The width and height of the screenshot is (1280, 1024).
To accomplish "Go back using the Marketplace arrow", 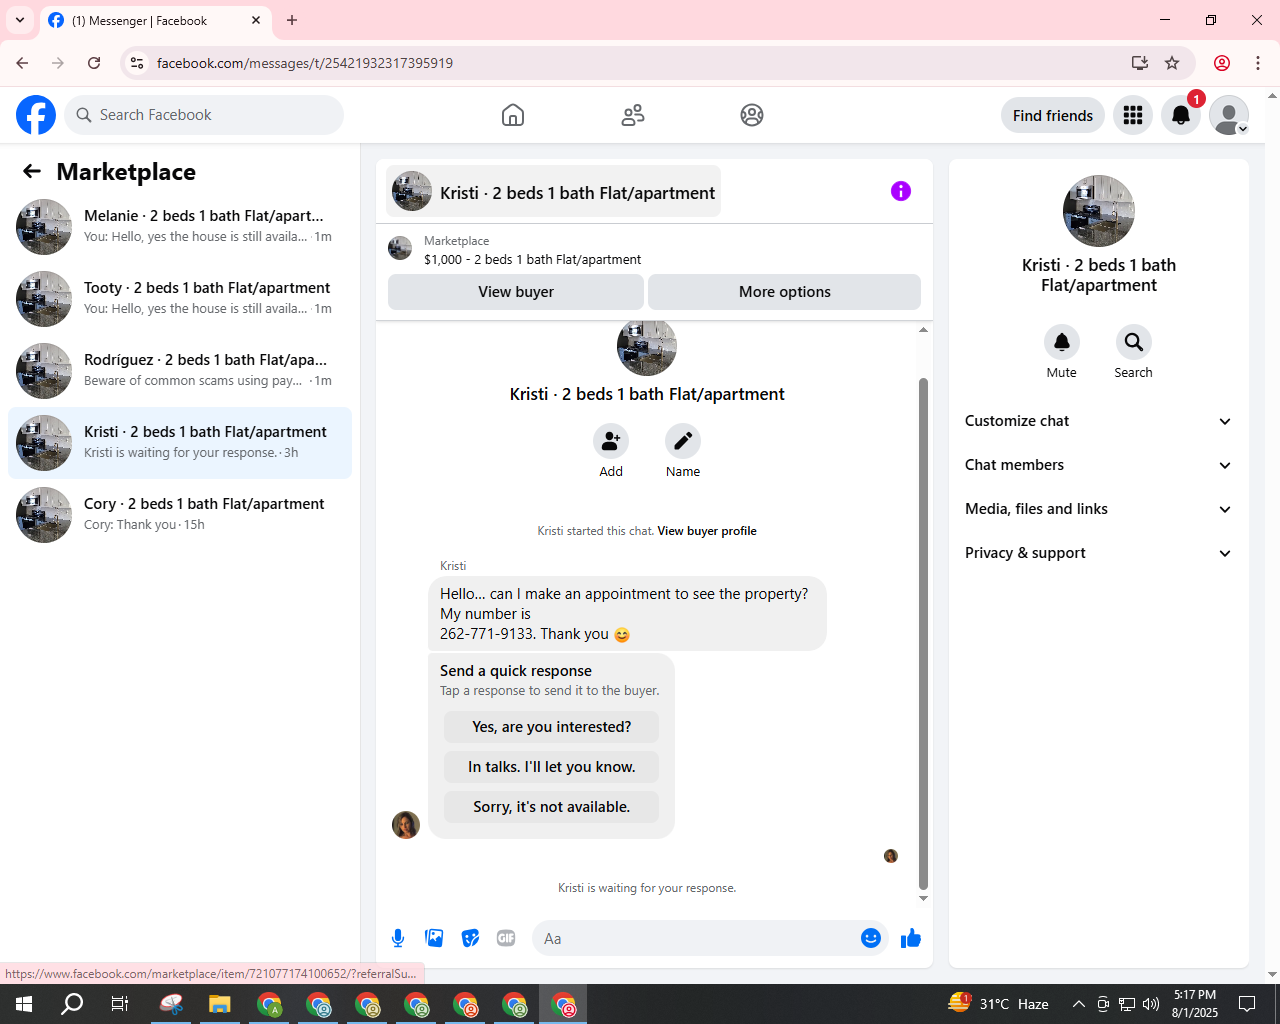I will pyautogui.click(x=32, y=171).
